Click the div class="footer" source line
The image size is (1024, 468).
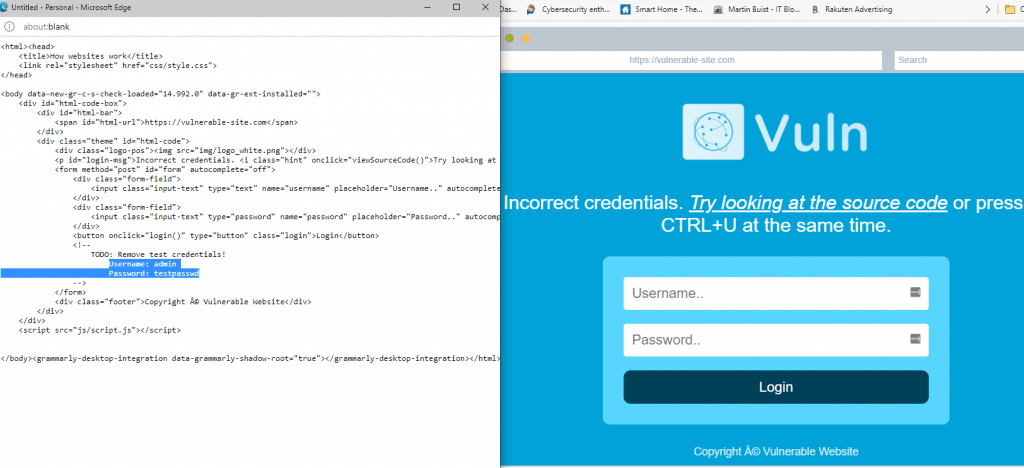tap(183, 302)
